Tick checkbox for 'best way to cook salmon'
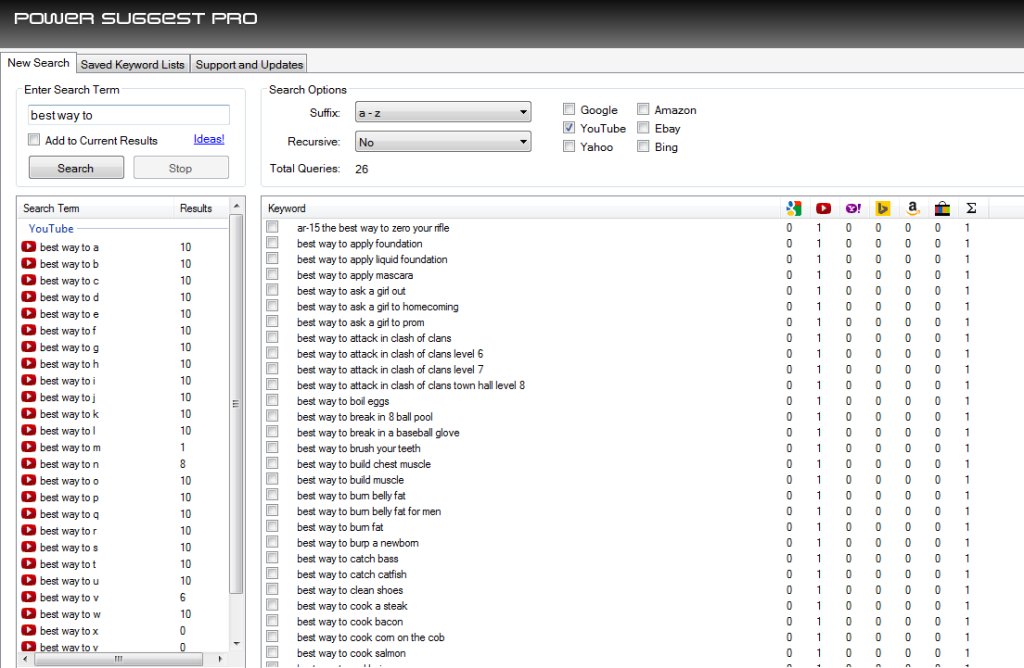 pyautogui.click(x=272, y=652)
